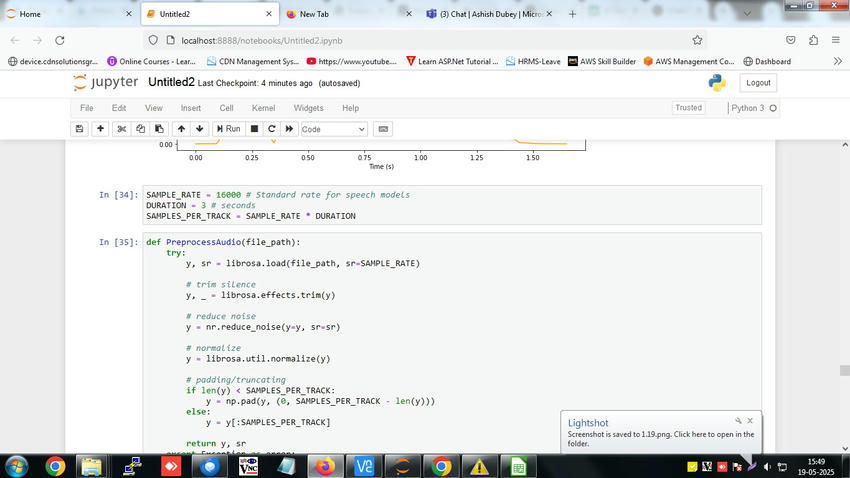This screenshot has height=478, width=850.
Task: Move the selected cell down
Action: point(200,129)
